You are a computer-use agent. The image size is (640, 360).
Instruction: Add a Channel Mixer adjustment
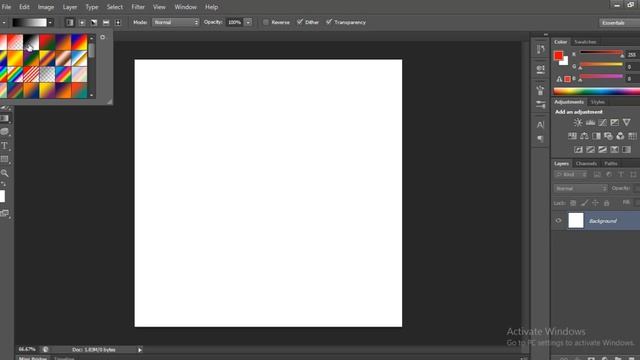click(x=620, y=136)
